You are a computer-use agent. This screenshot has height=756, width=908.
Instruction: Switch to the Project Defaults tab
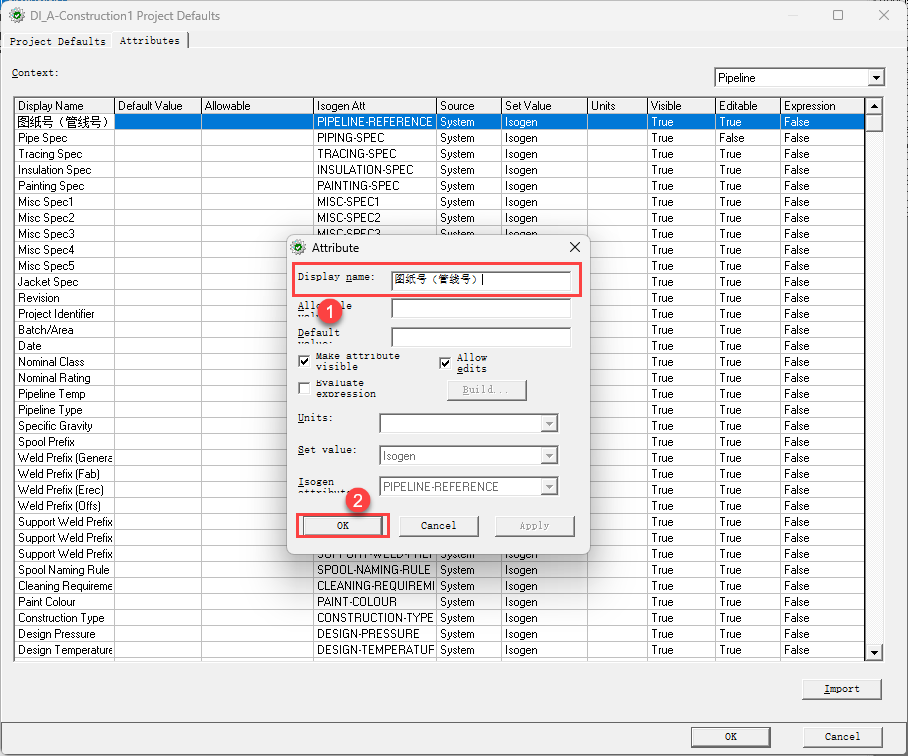57,41
